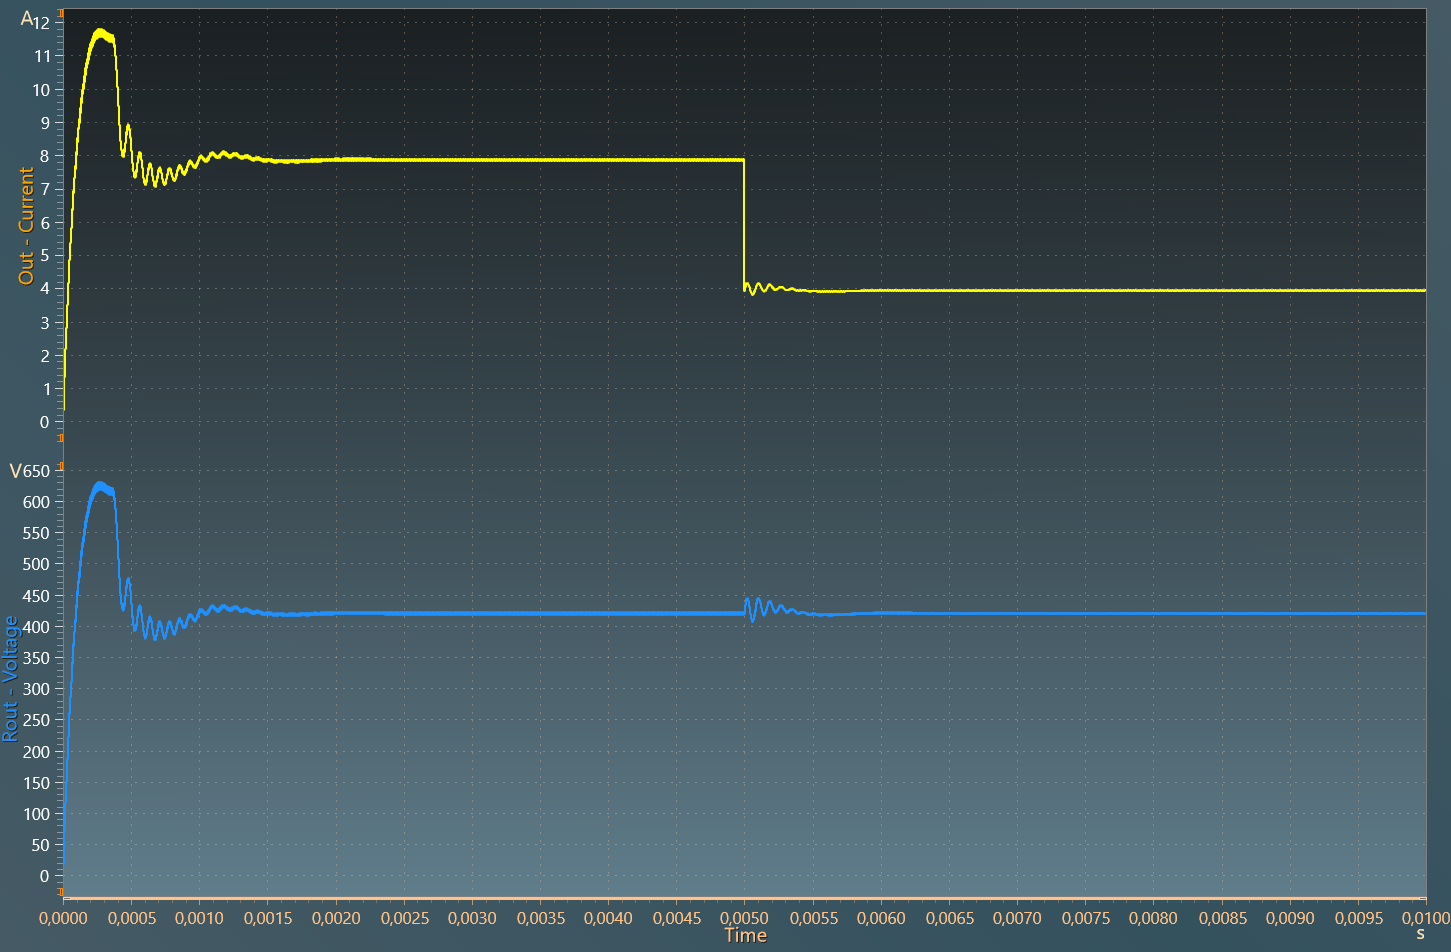
Task: Click the 'A' ampere unit label
Action: pyautogui.click(x=26, y=19)
